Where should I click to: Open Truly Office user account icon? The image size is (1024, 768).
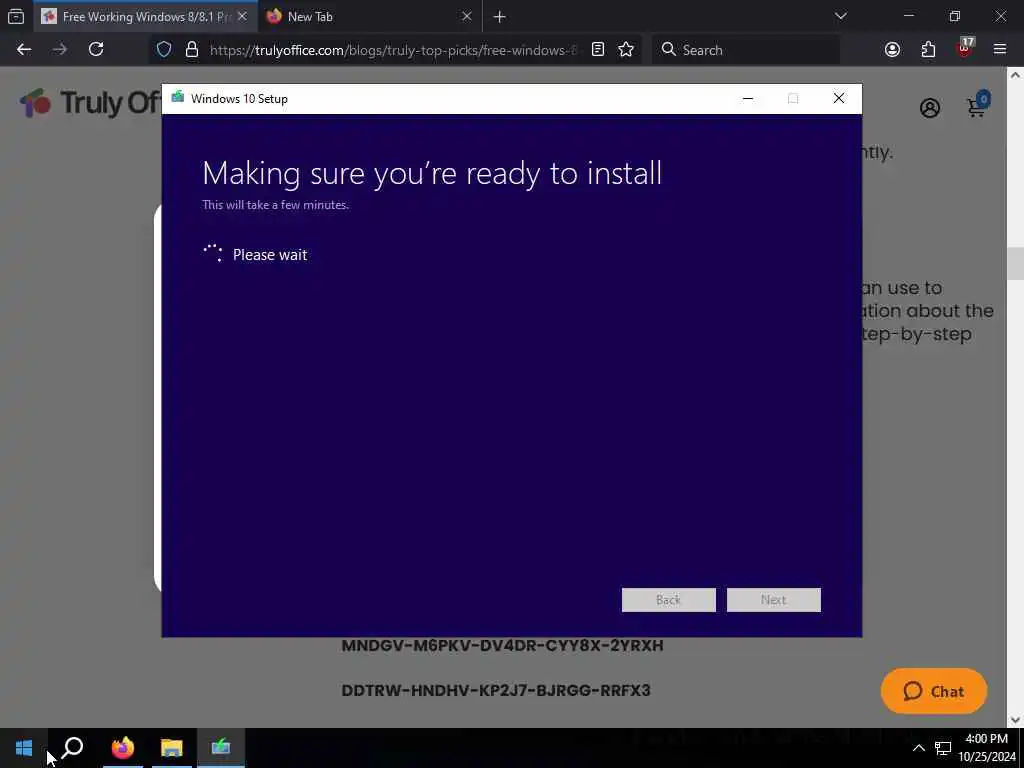[930, 108]
